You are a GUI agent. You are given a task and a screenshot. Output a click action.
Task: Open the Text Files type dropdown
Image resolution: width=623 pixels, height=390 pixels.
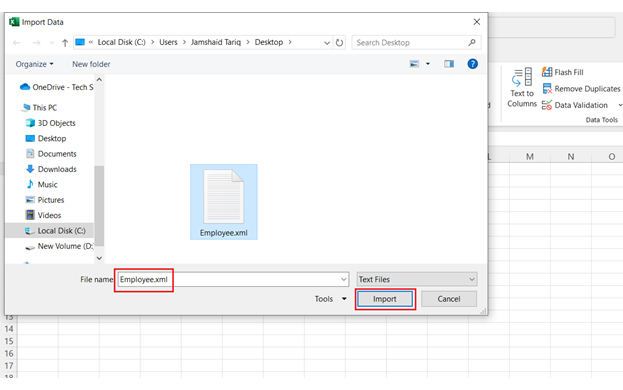[x=417, y=279]
